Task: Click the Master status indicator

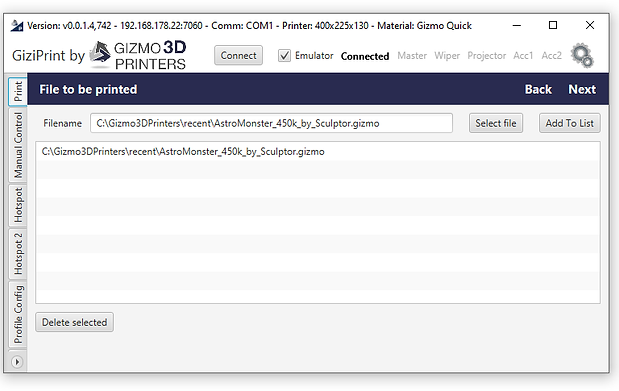Action: point(412,56)
